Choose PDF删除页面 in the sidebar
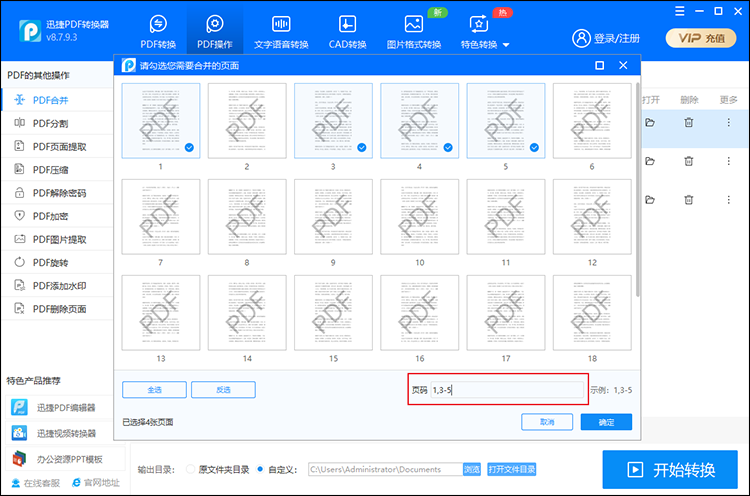The image size is (750, 496). point(56,309)
